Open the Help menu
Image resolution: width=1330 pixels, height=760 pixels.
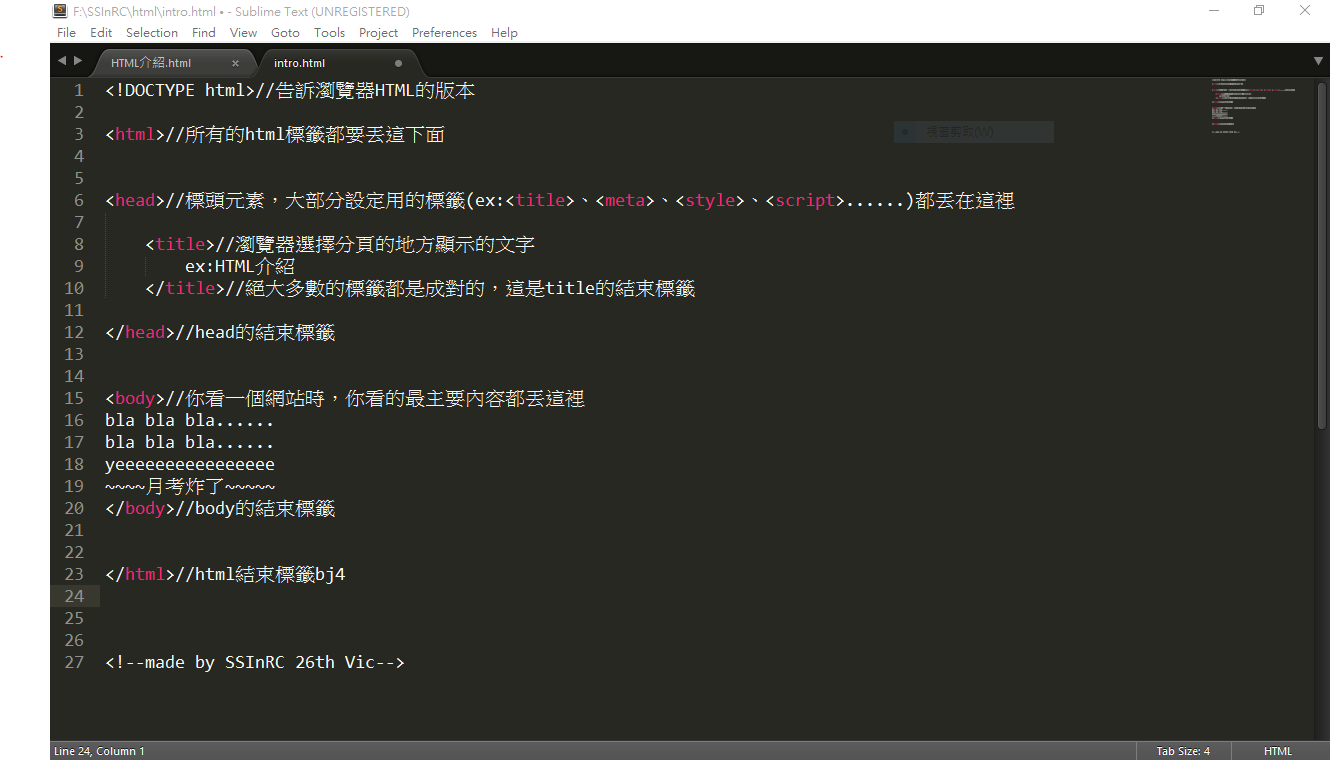click(504, 32)
